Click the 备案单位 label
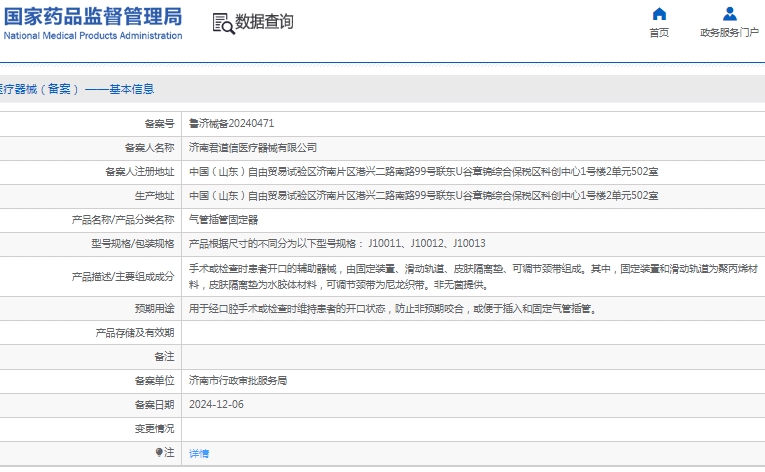This screenshot has height=472, width=765. point(154,381)
